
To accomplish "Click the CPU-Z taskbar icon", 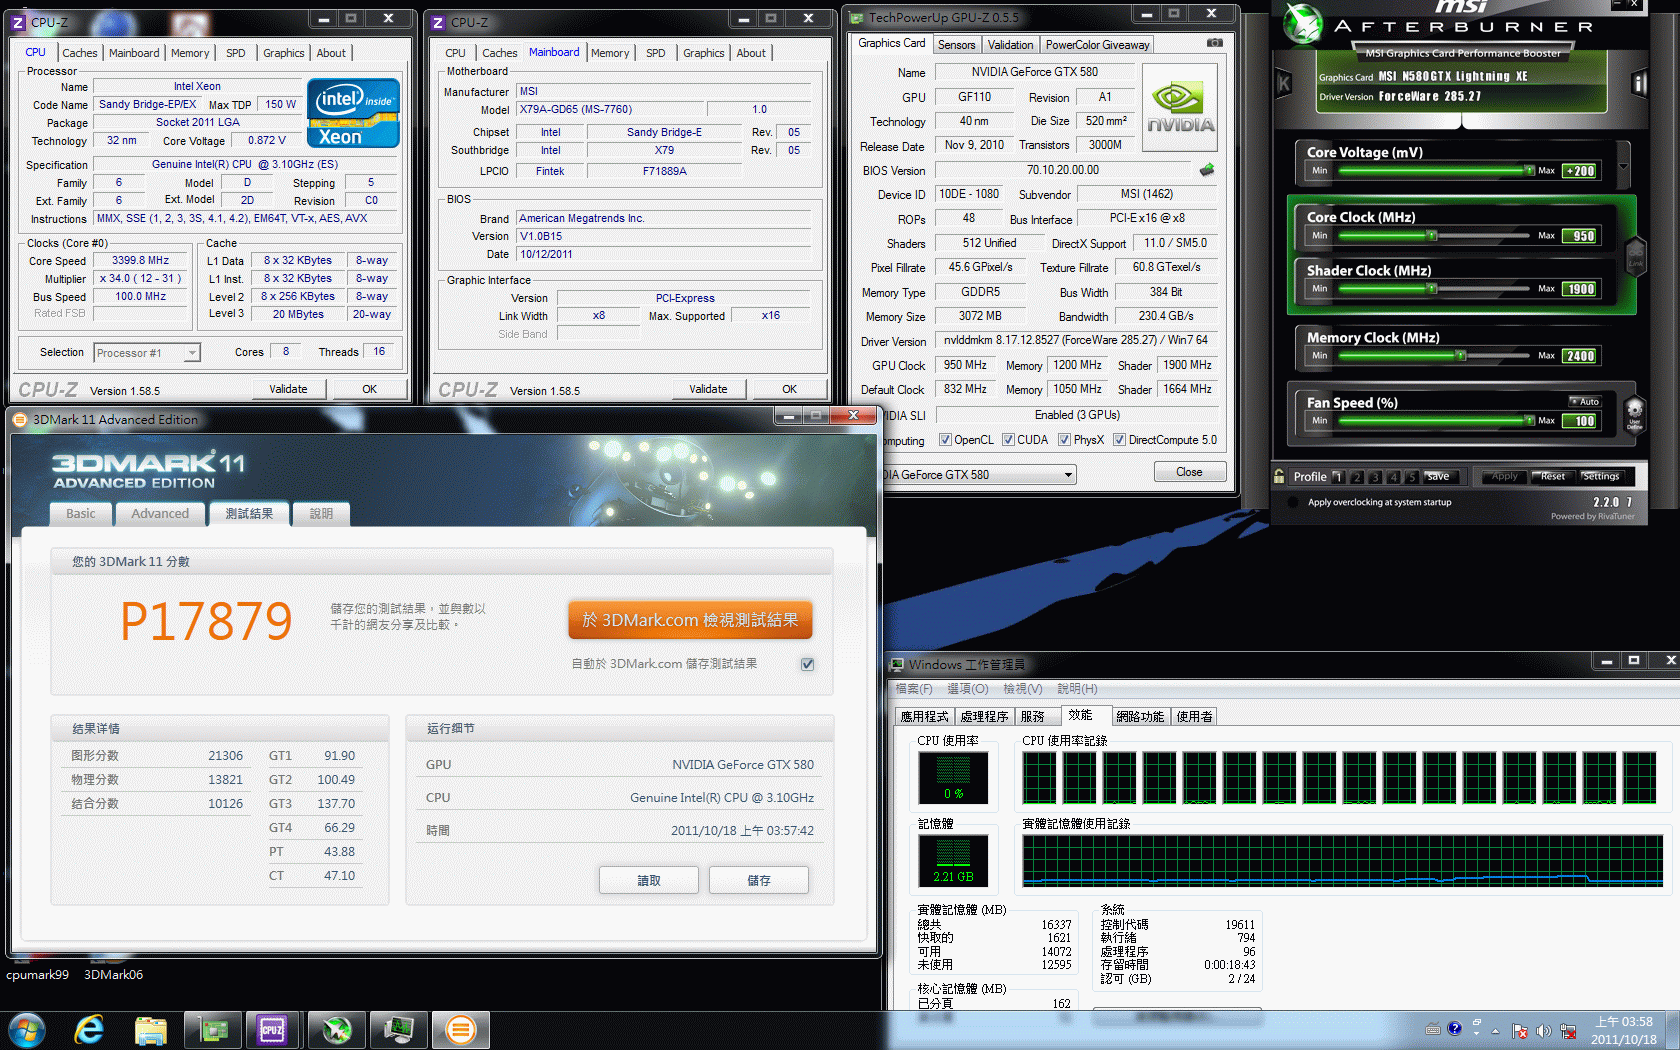I will point(272,1029).
